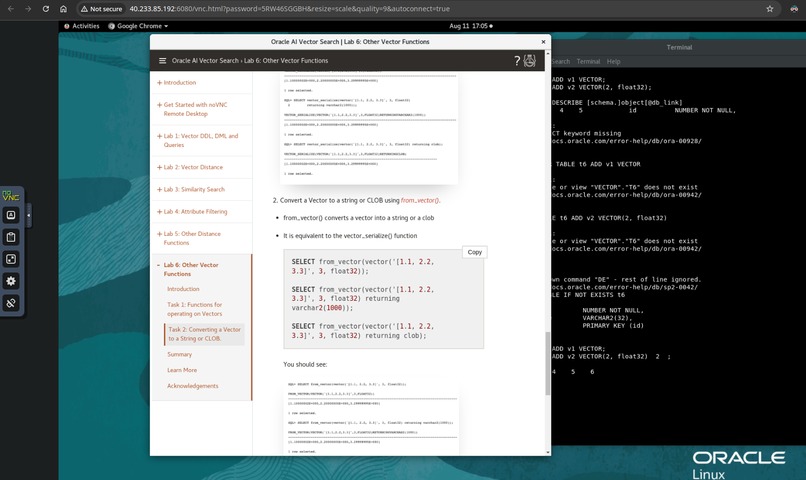Image resolution: width=806 pixels, height=480 pixels.
Task: Open Activities overview
Action: pos(82,26)
